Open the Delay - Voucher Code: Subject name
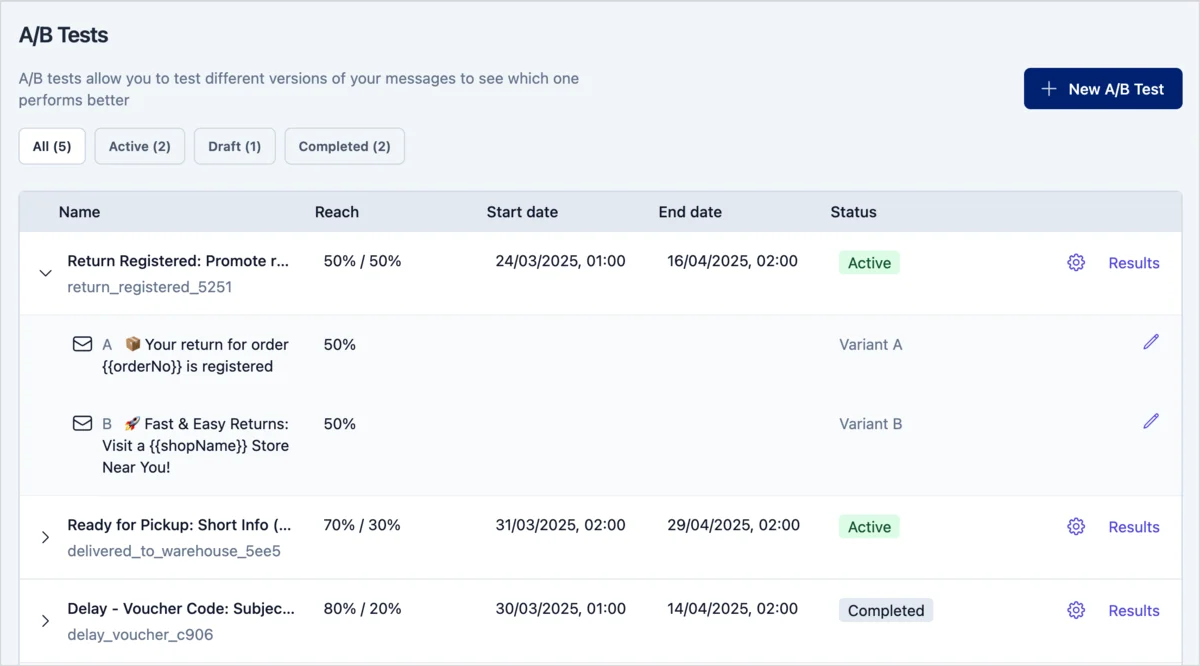 pos(181,608)
